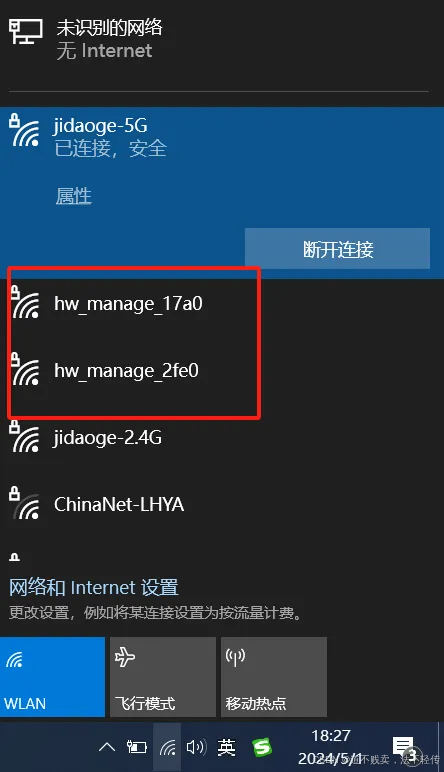
Task: Toggle the 移动热点 mobile hotspot tile
Action: pyautogui.click(x=274, y=677)
